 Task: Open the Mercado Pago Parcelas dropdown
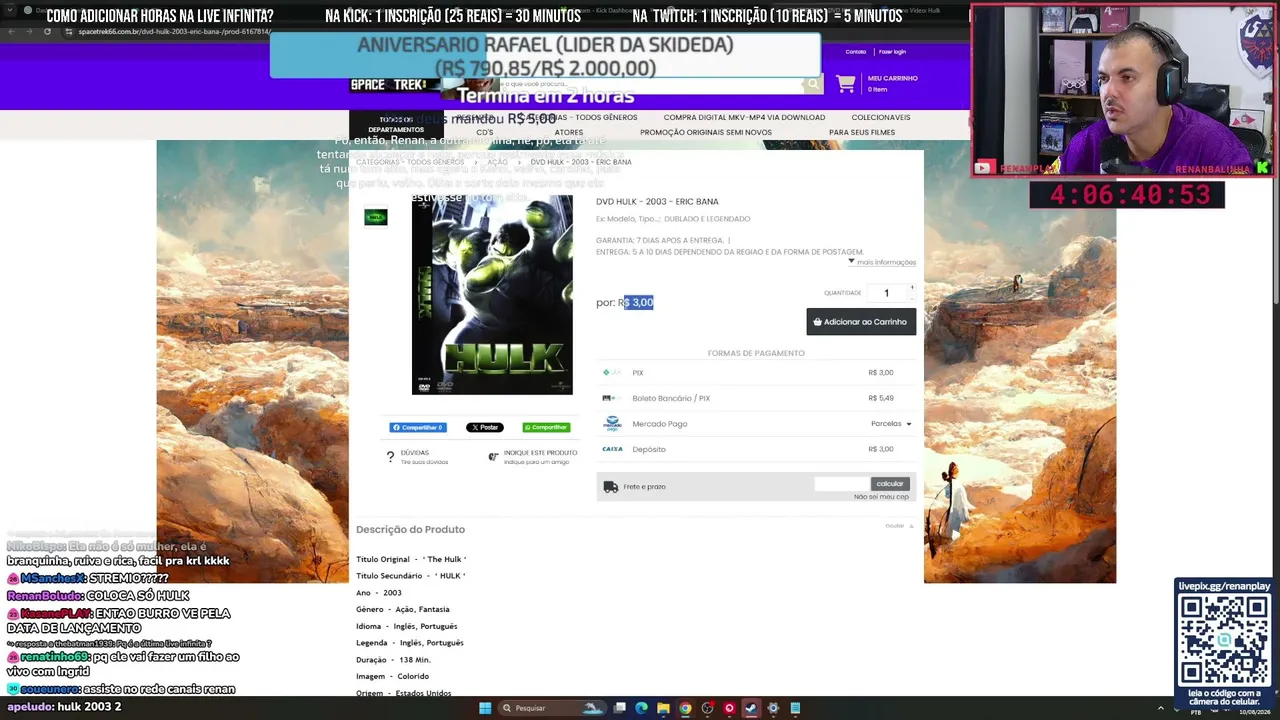891,424
